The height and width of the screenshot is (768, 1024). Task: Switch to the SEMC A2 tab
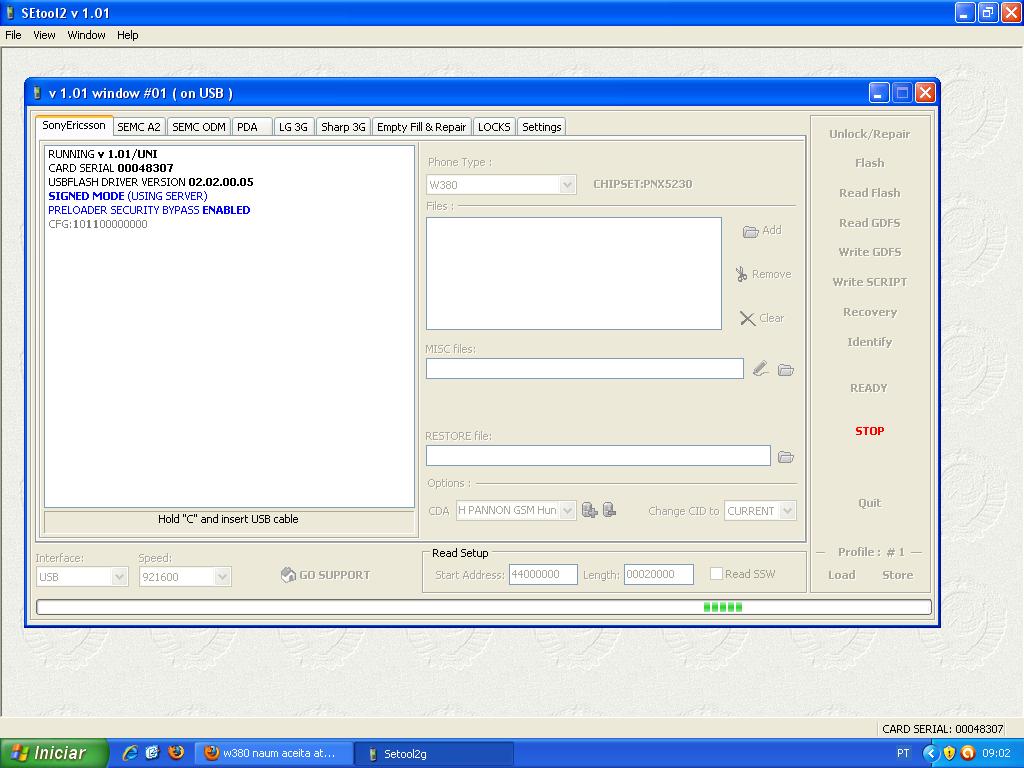(139, 127)
